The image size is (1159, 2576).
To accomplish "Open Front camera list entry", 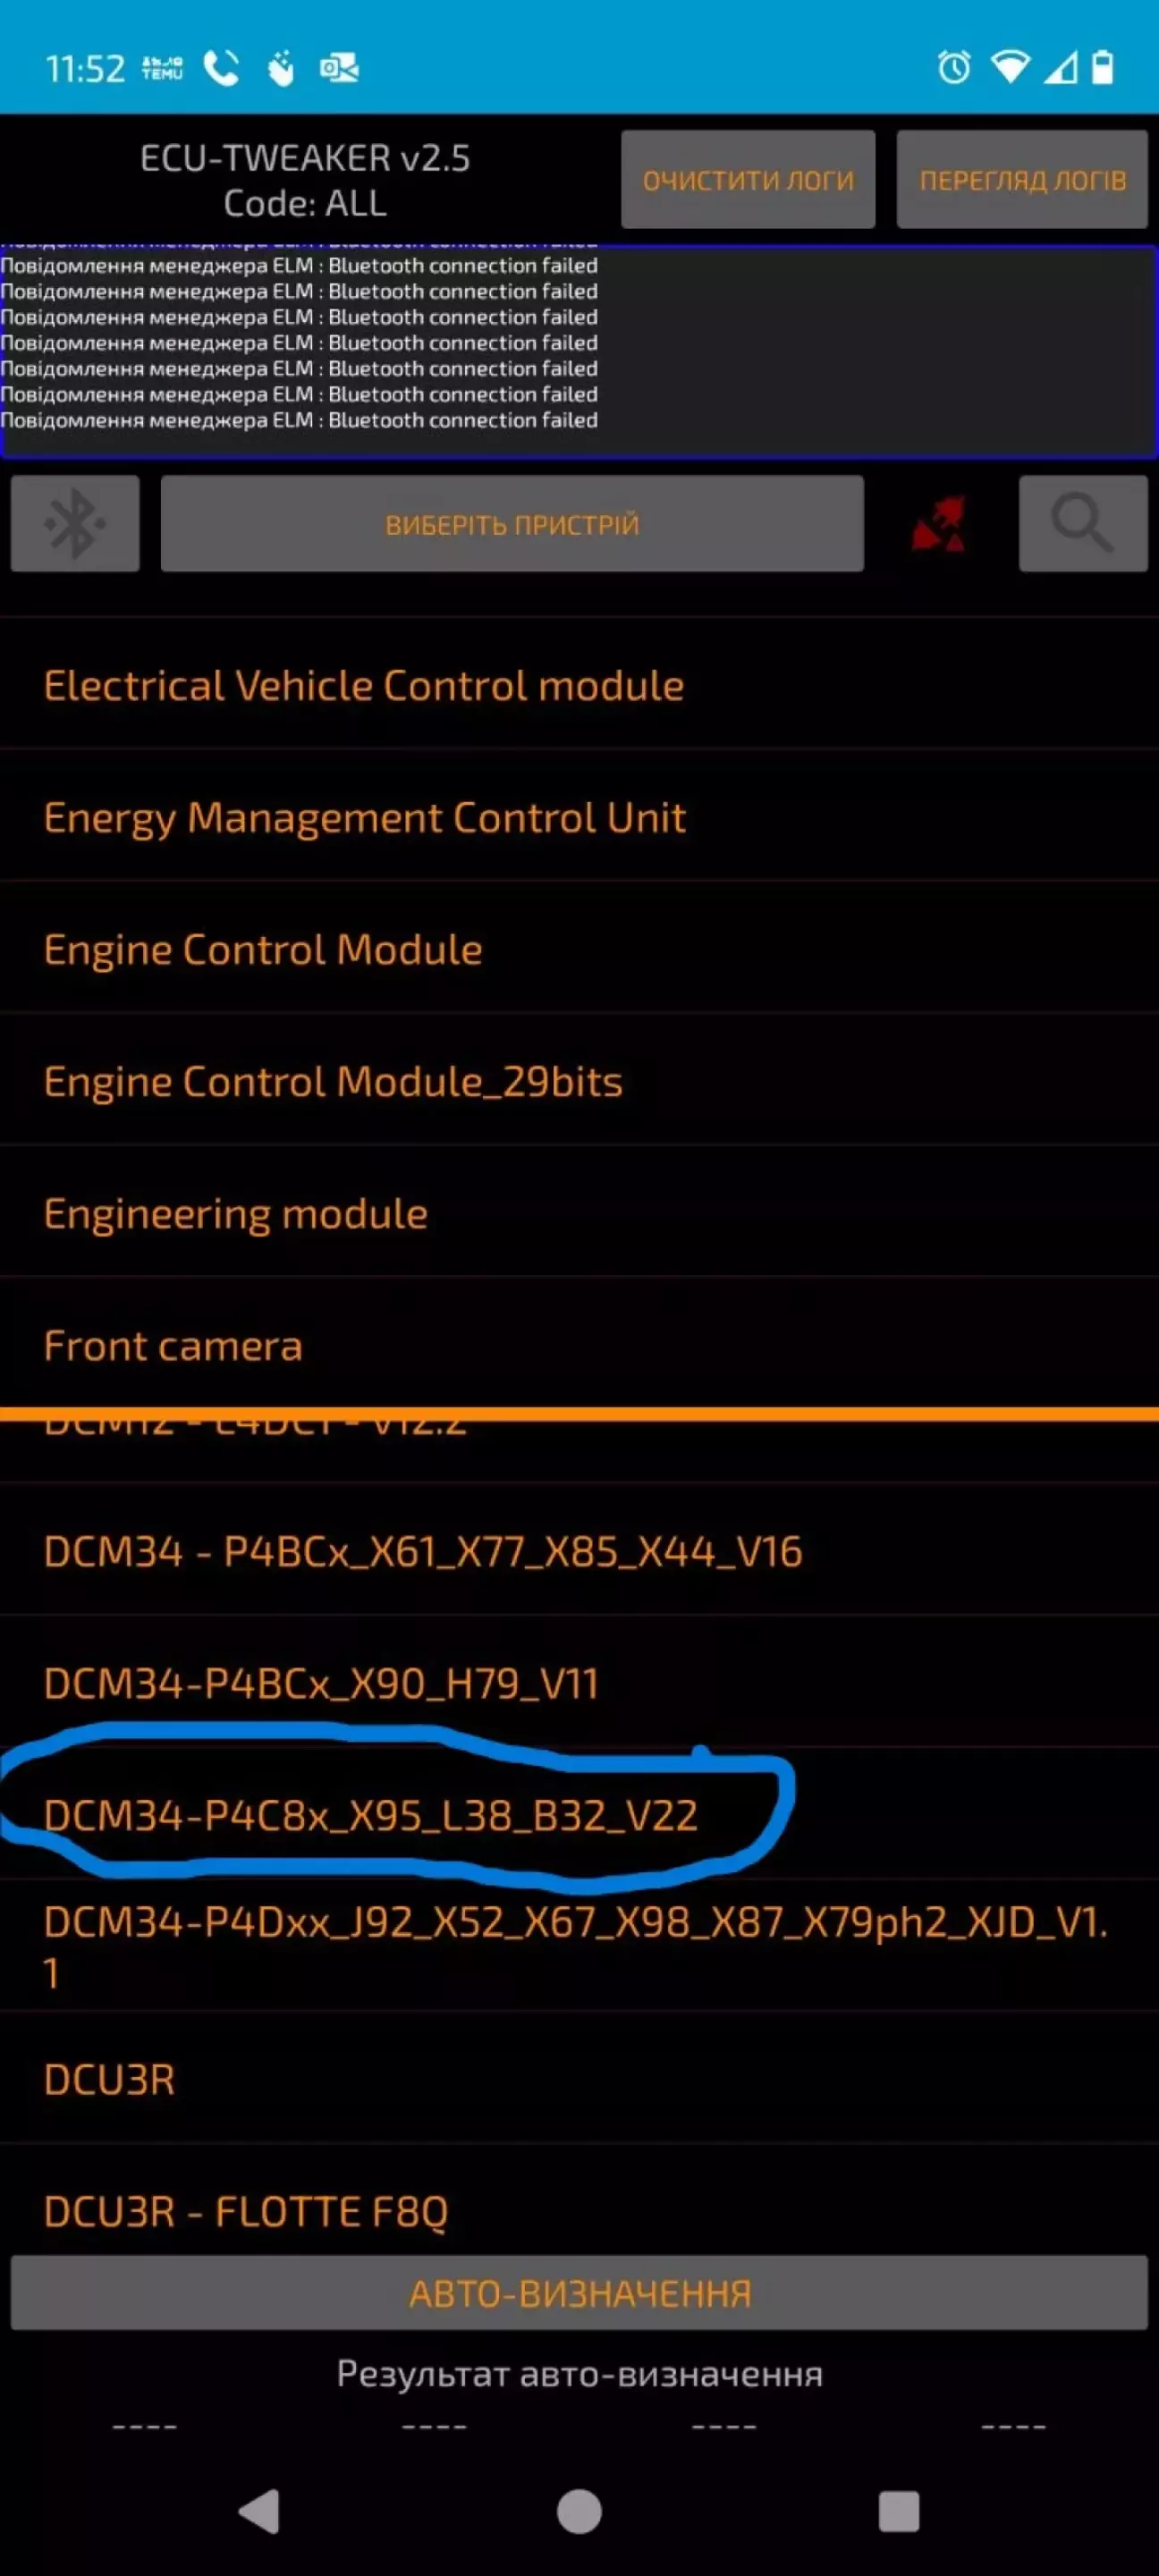I will [579, 1345].
